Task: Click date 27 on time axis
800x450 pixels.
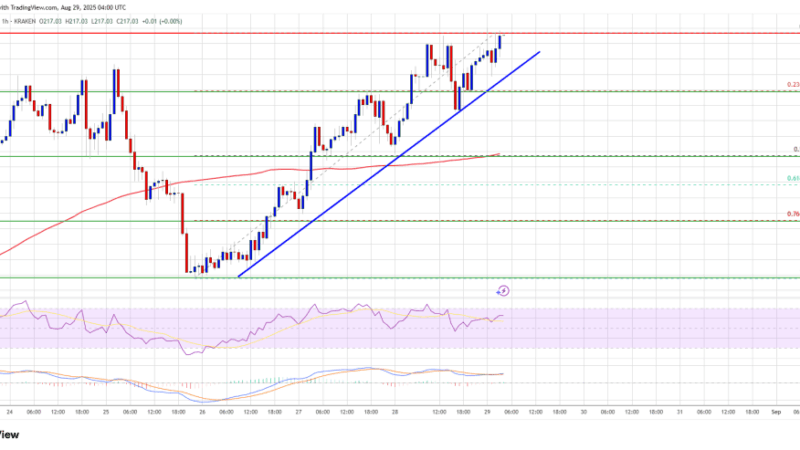Action: tap(298, 412)
